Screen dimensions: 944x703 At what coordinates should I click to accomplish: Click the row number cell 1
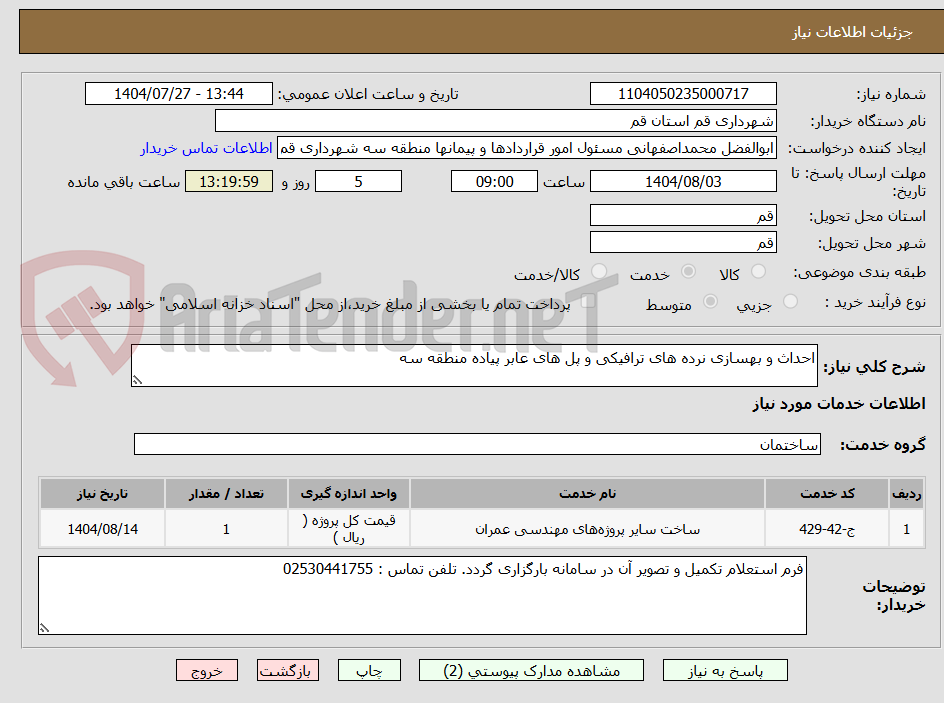click(907, 529)
